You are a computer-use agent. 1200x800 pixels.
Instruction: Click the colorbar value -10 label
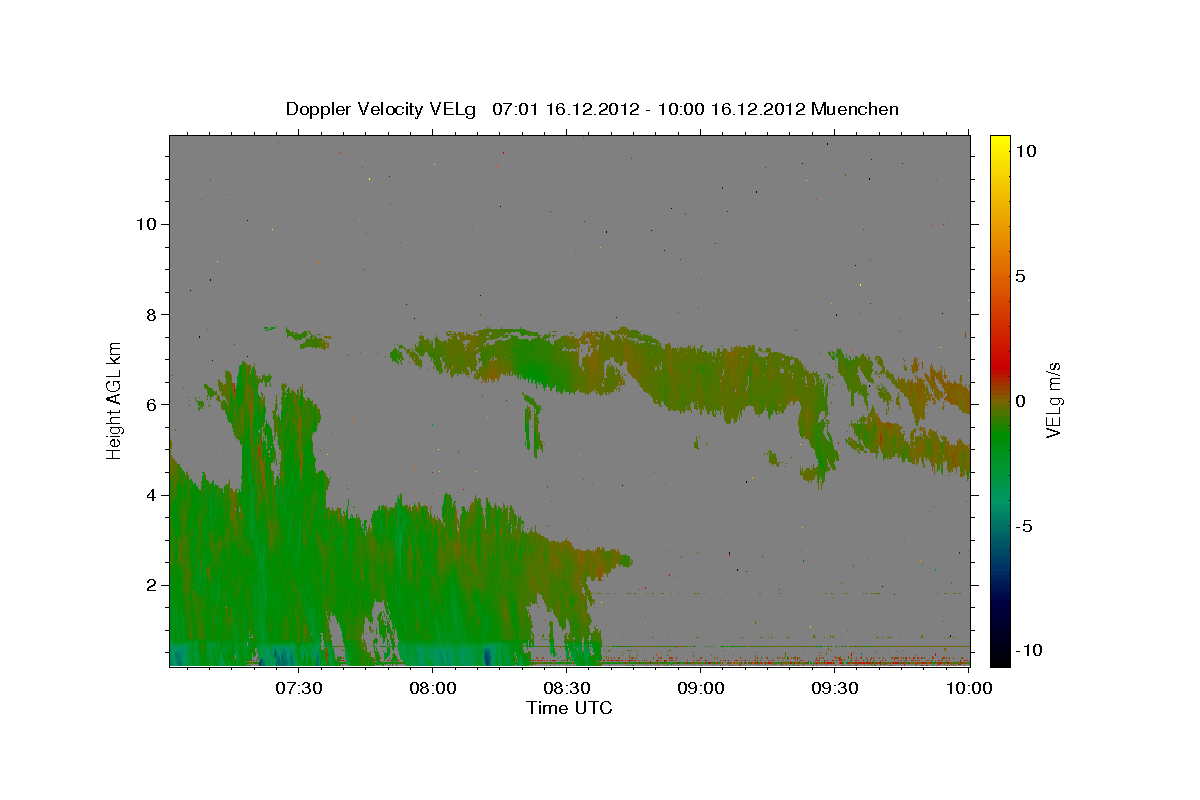[1030, 650]
